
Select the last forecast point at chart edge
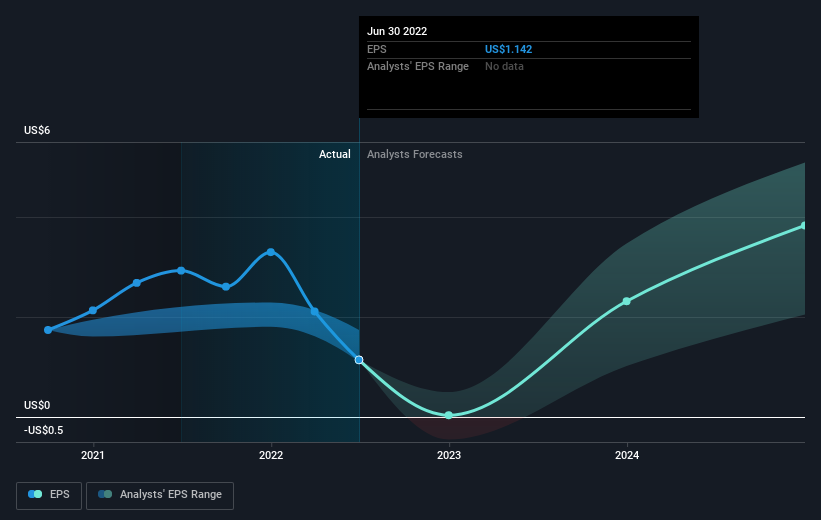(x=804, y=226)
